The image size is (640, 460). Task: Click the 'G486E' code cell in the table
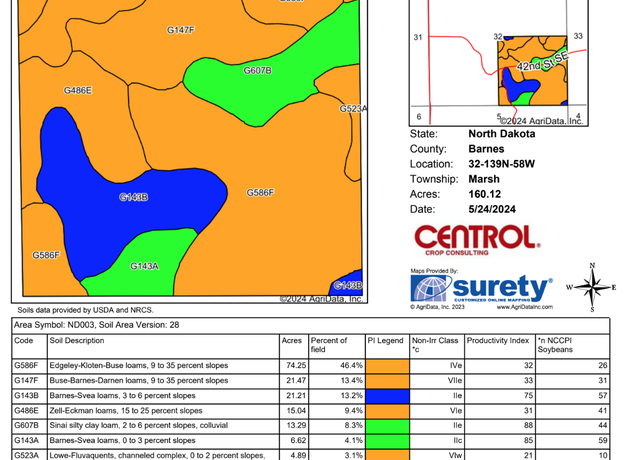click(27, 411)
